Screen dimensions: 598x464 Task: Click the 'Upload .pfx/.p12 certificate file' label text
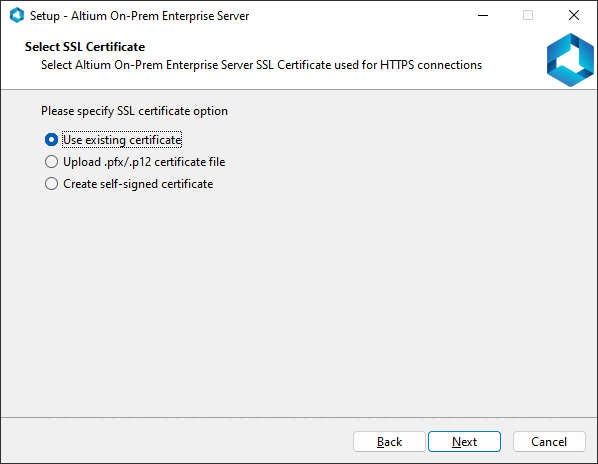point(144,162)
